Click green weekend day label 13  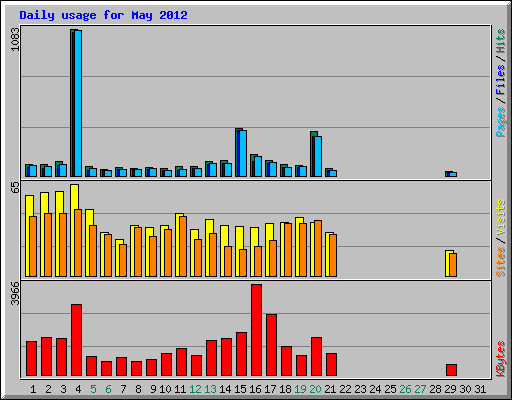(210, 389)
